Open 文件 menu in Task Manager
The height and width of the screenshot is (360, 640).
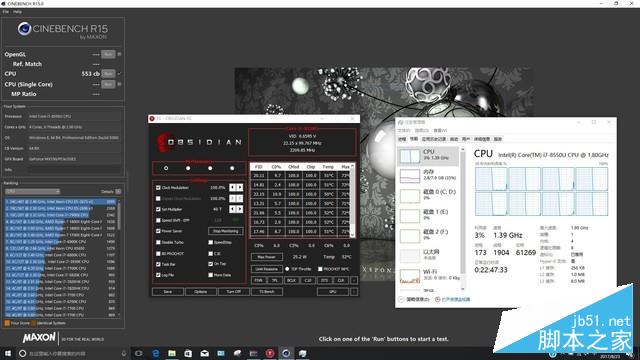coord(404,131)
